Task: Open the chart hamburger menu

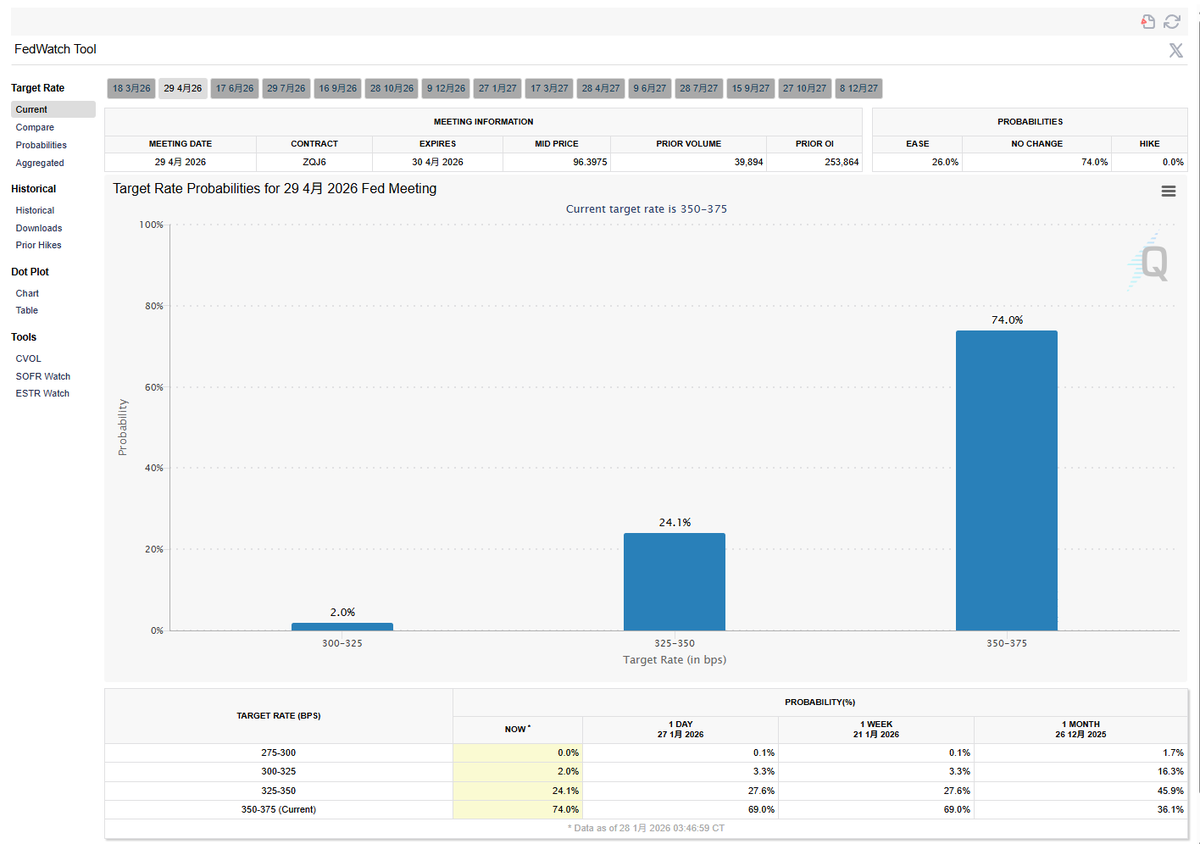Action: pos(1168,191)
